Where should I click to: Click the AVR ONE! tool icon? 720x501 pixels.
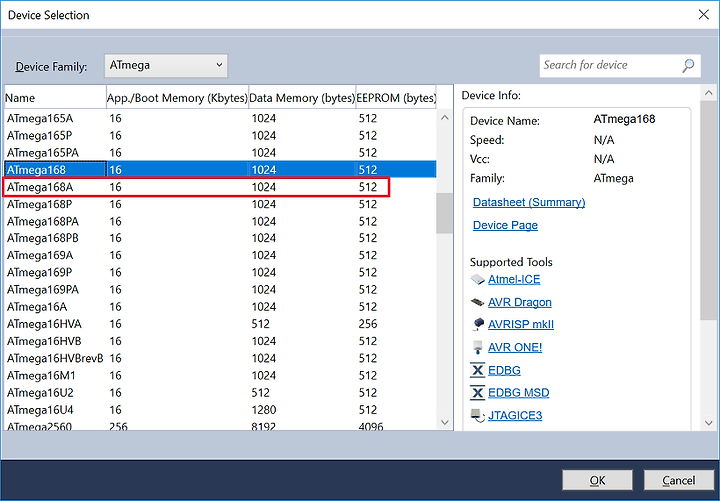(x=478, y=347)
